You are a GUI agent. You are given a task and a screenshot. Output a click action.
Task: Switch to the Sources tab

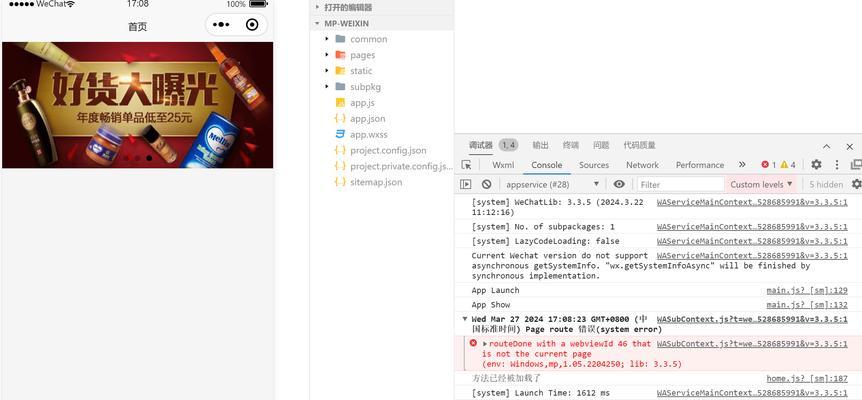[x=594, y=165]
